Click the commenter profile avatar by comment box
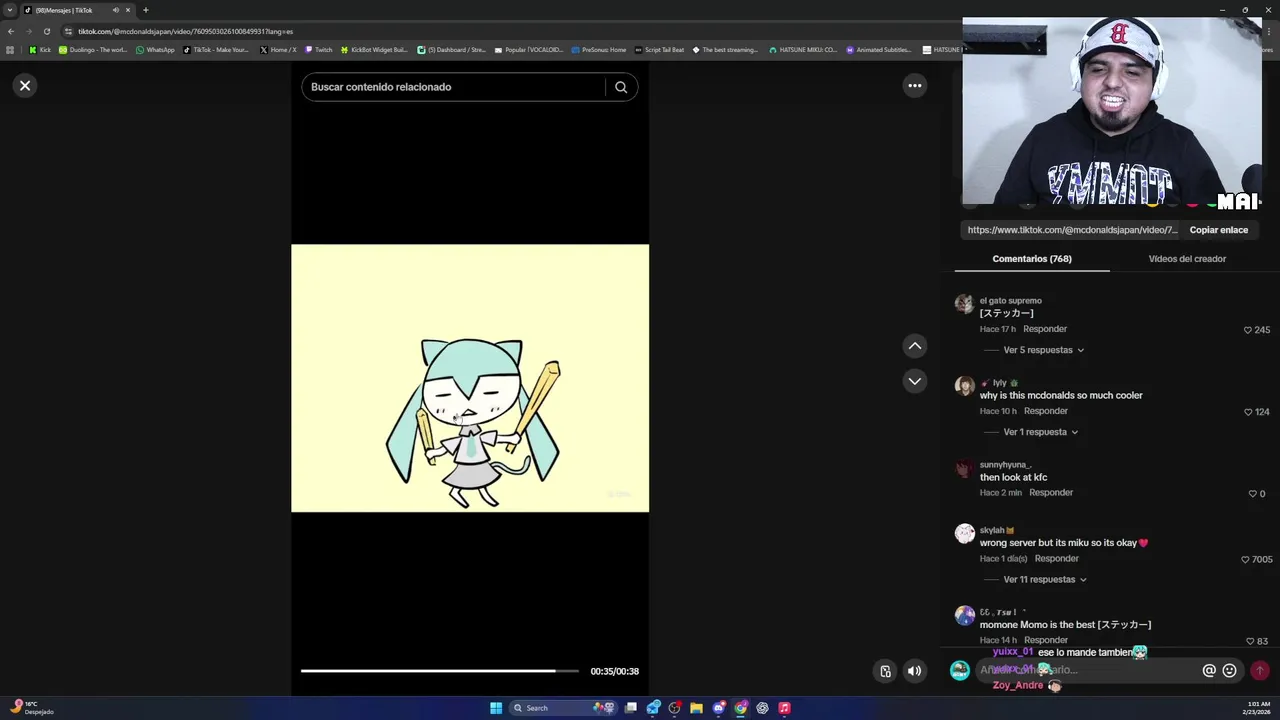 [959, 670]
